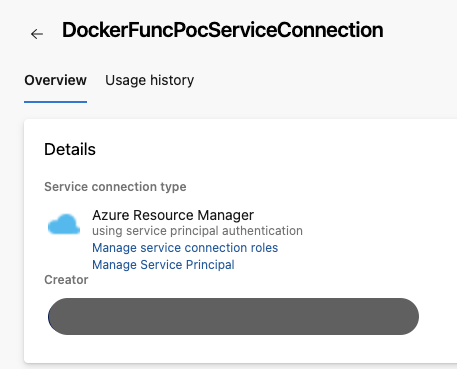Click the Creator field label
The width and height of the screenshot is (457, 369).
coord(66,280)
